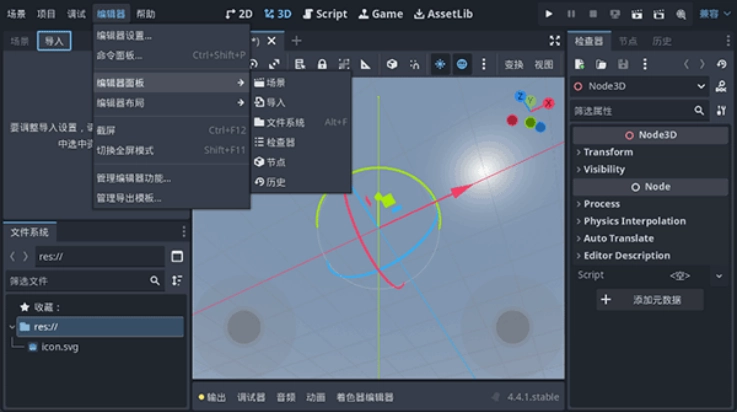The width and height of the screenshot is (737, 412).
Task: Click the 筛选文件 search field
Action: [x=76, y=281]
